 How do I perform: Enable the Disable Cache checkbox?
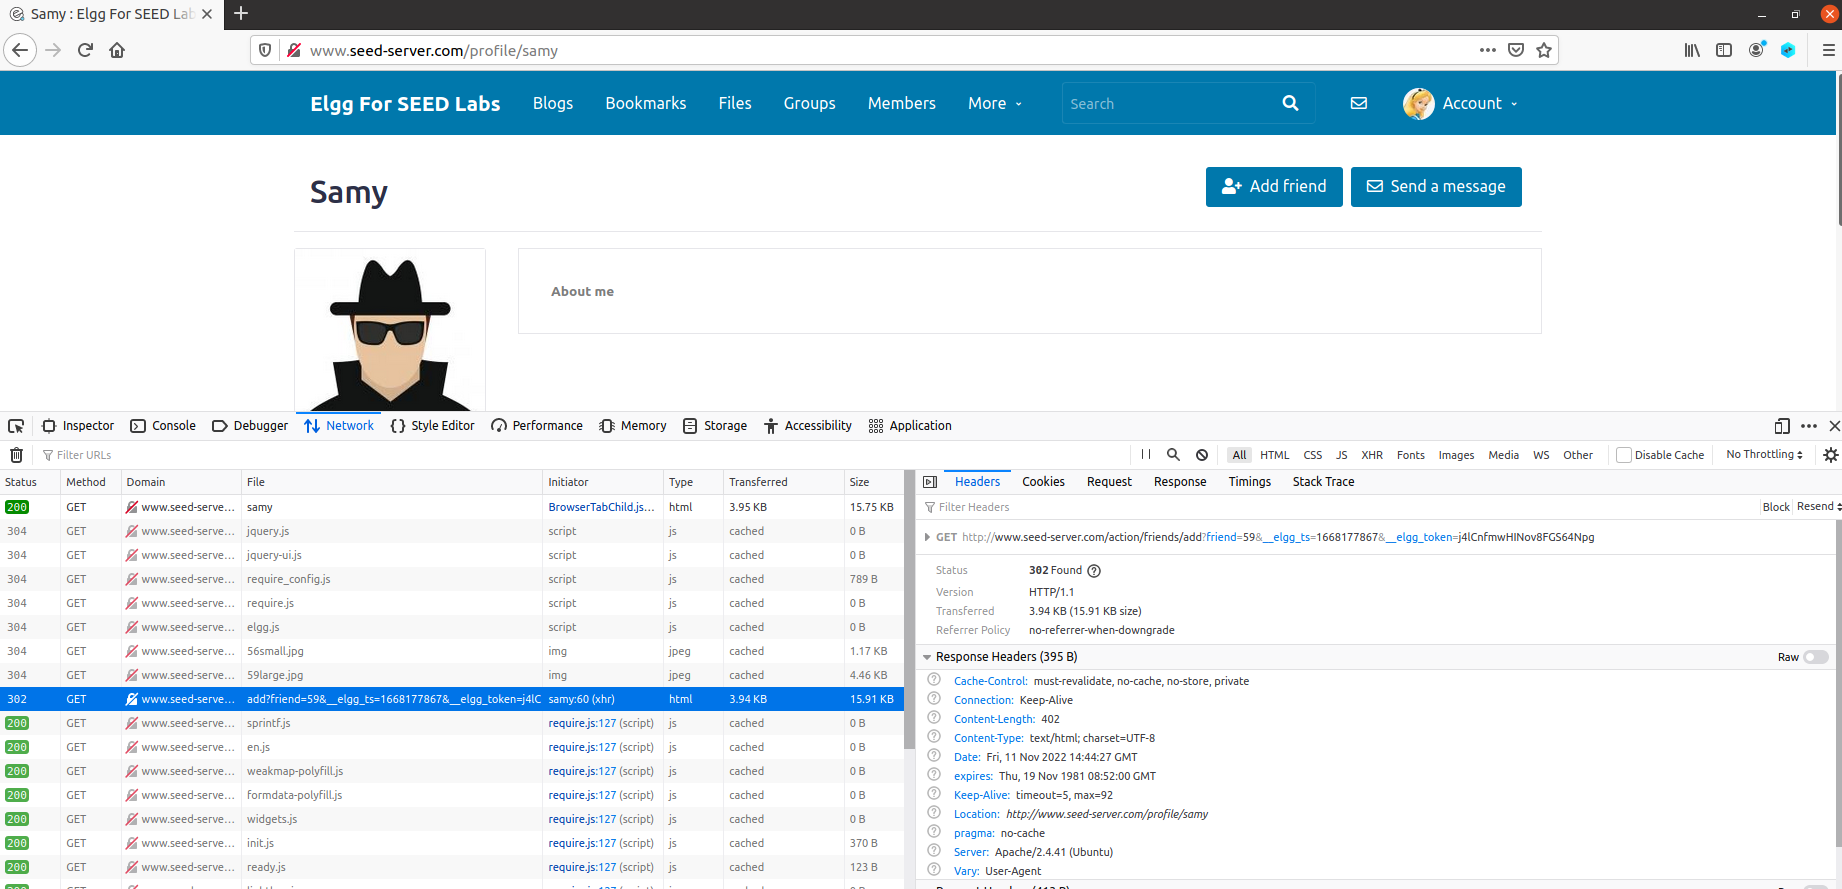pos(1624,455)
